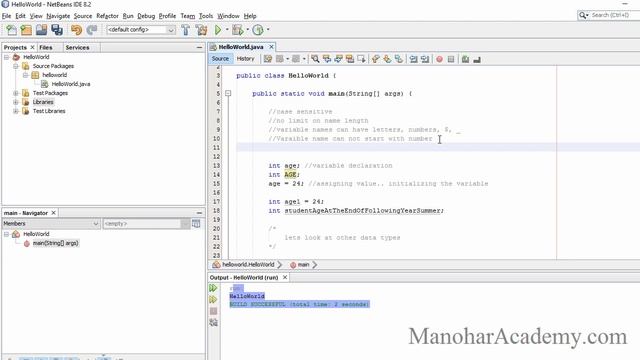Click the Undo toolbar icon
The width and height of the screenshot is (640, 360).
tap(76, 30)
